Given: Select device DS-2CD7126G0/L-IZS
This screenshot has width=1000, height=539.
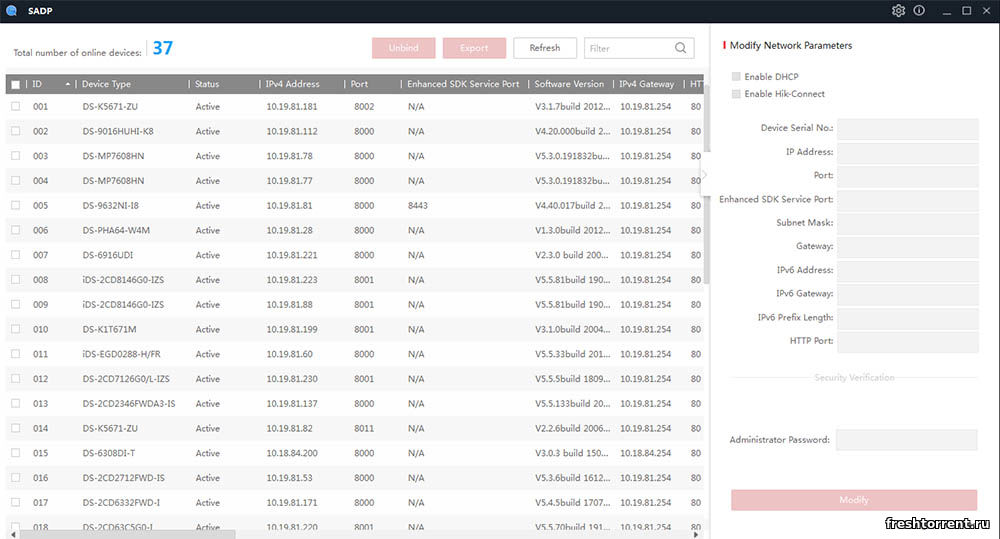Looking at the screenshot, I should tap(126, 379).
